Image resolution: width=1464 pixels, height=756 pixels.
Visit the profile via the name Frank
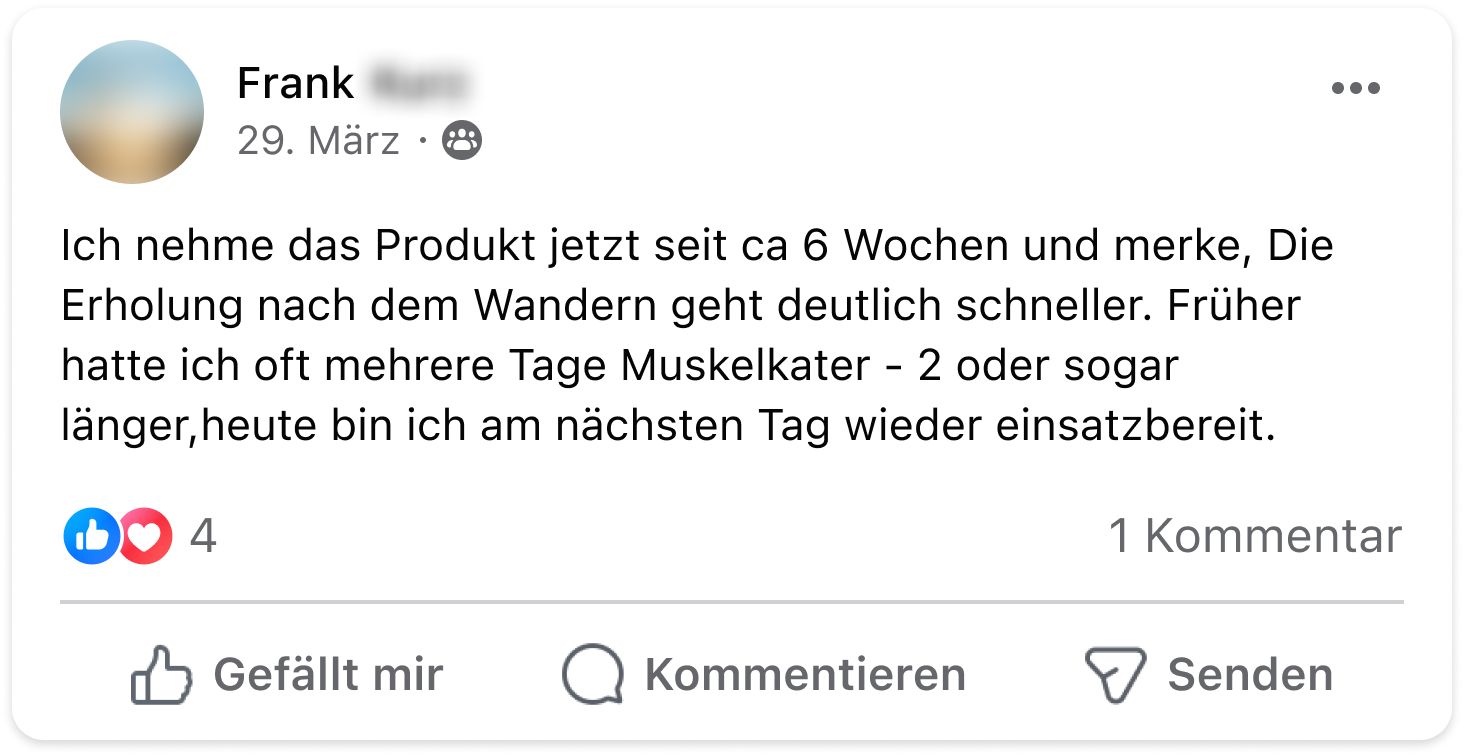pyautogui.click(x=296, y=83)
